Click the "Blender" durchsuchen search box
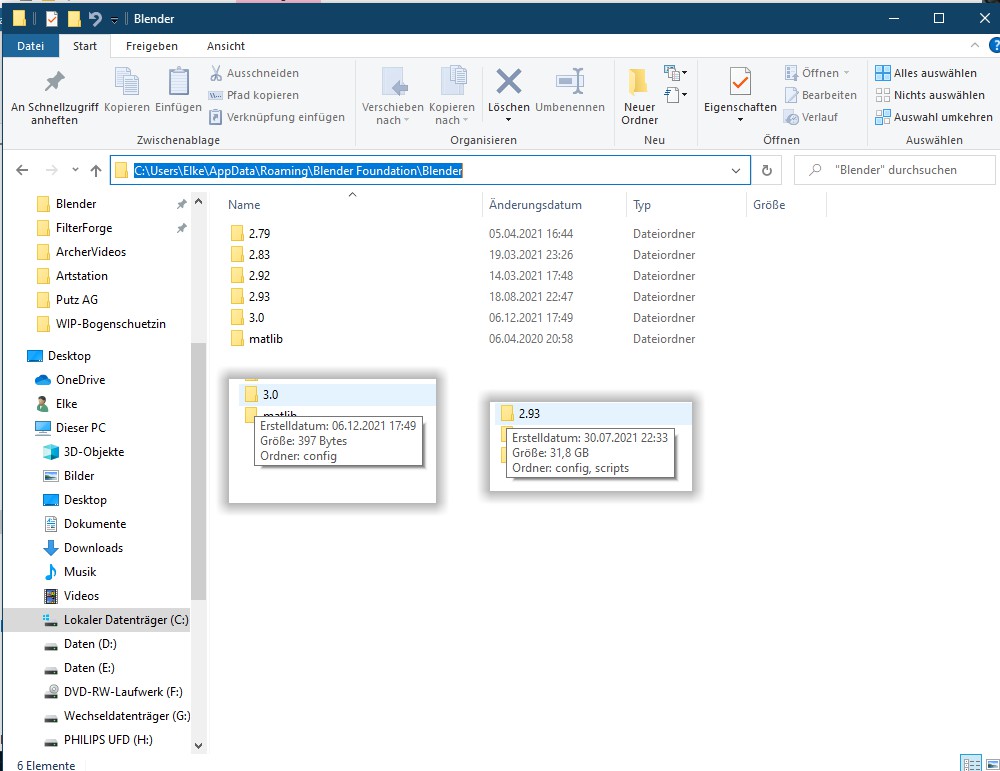The image size is (1000, 771). click(x=894, y=170)
